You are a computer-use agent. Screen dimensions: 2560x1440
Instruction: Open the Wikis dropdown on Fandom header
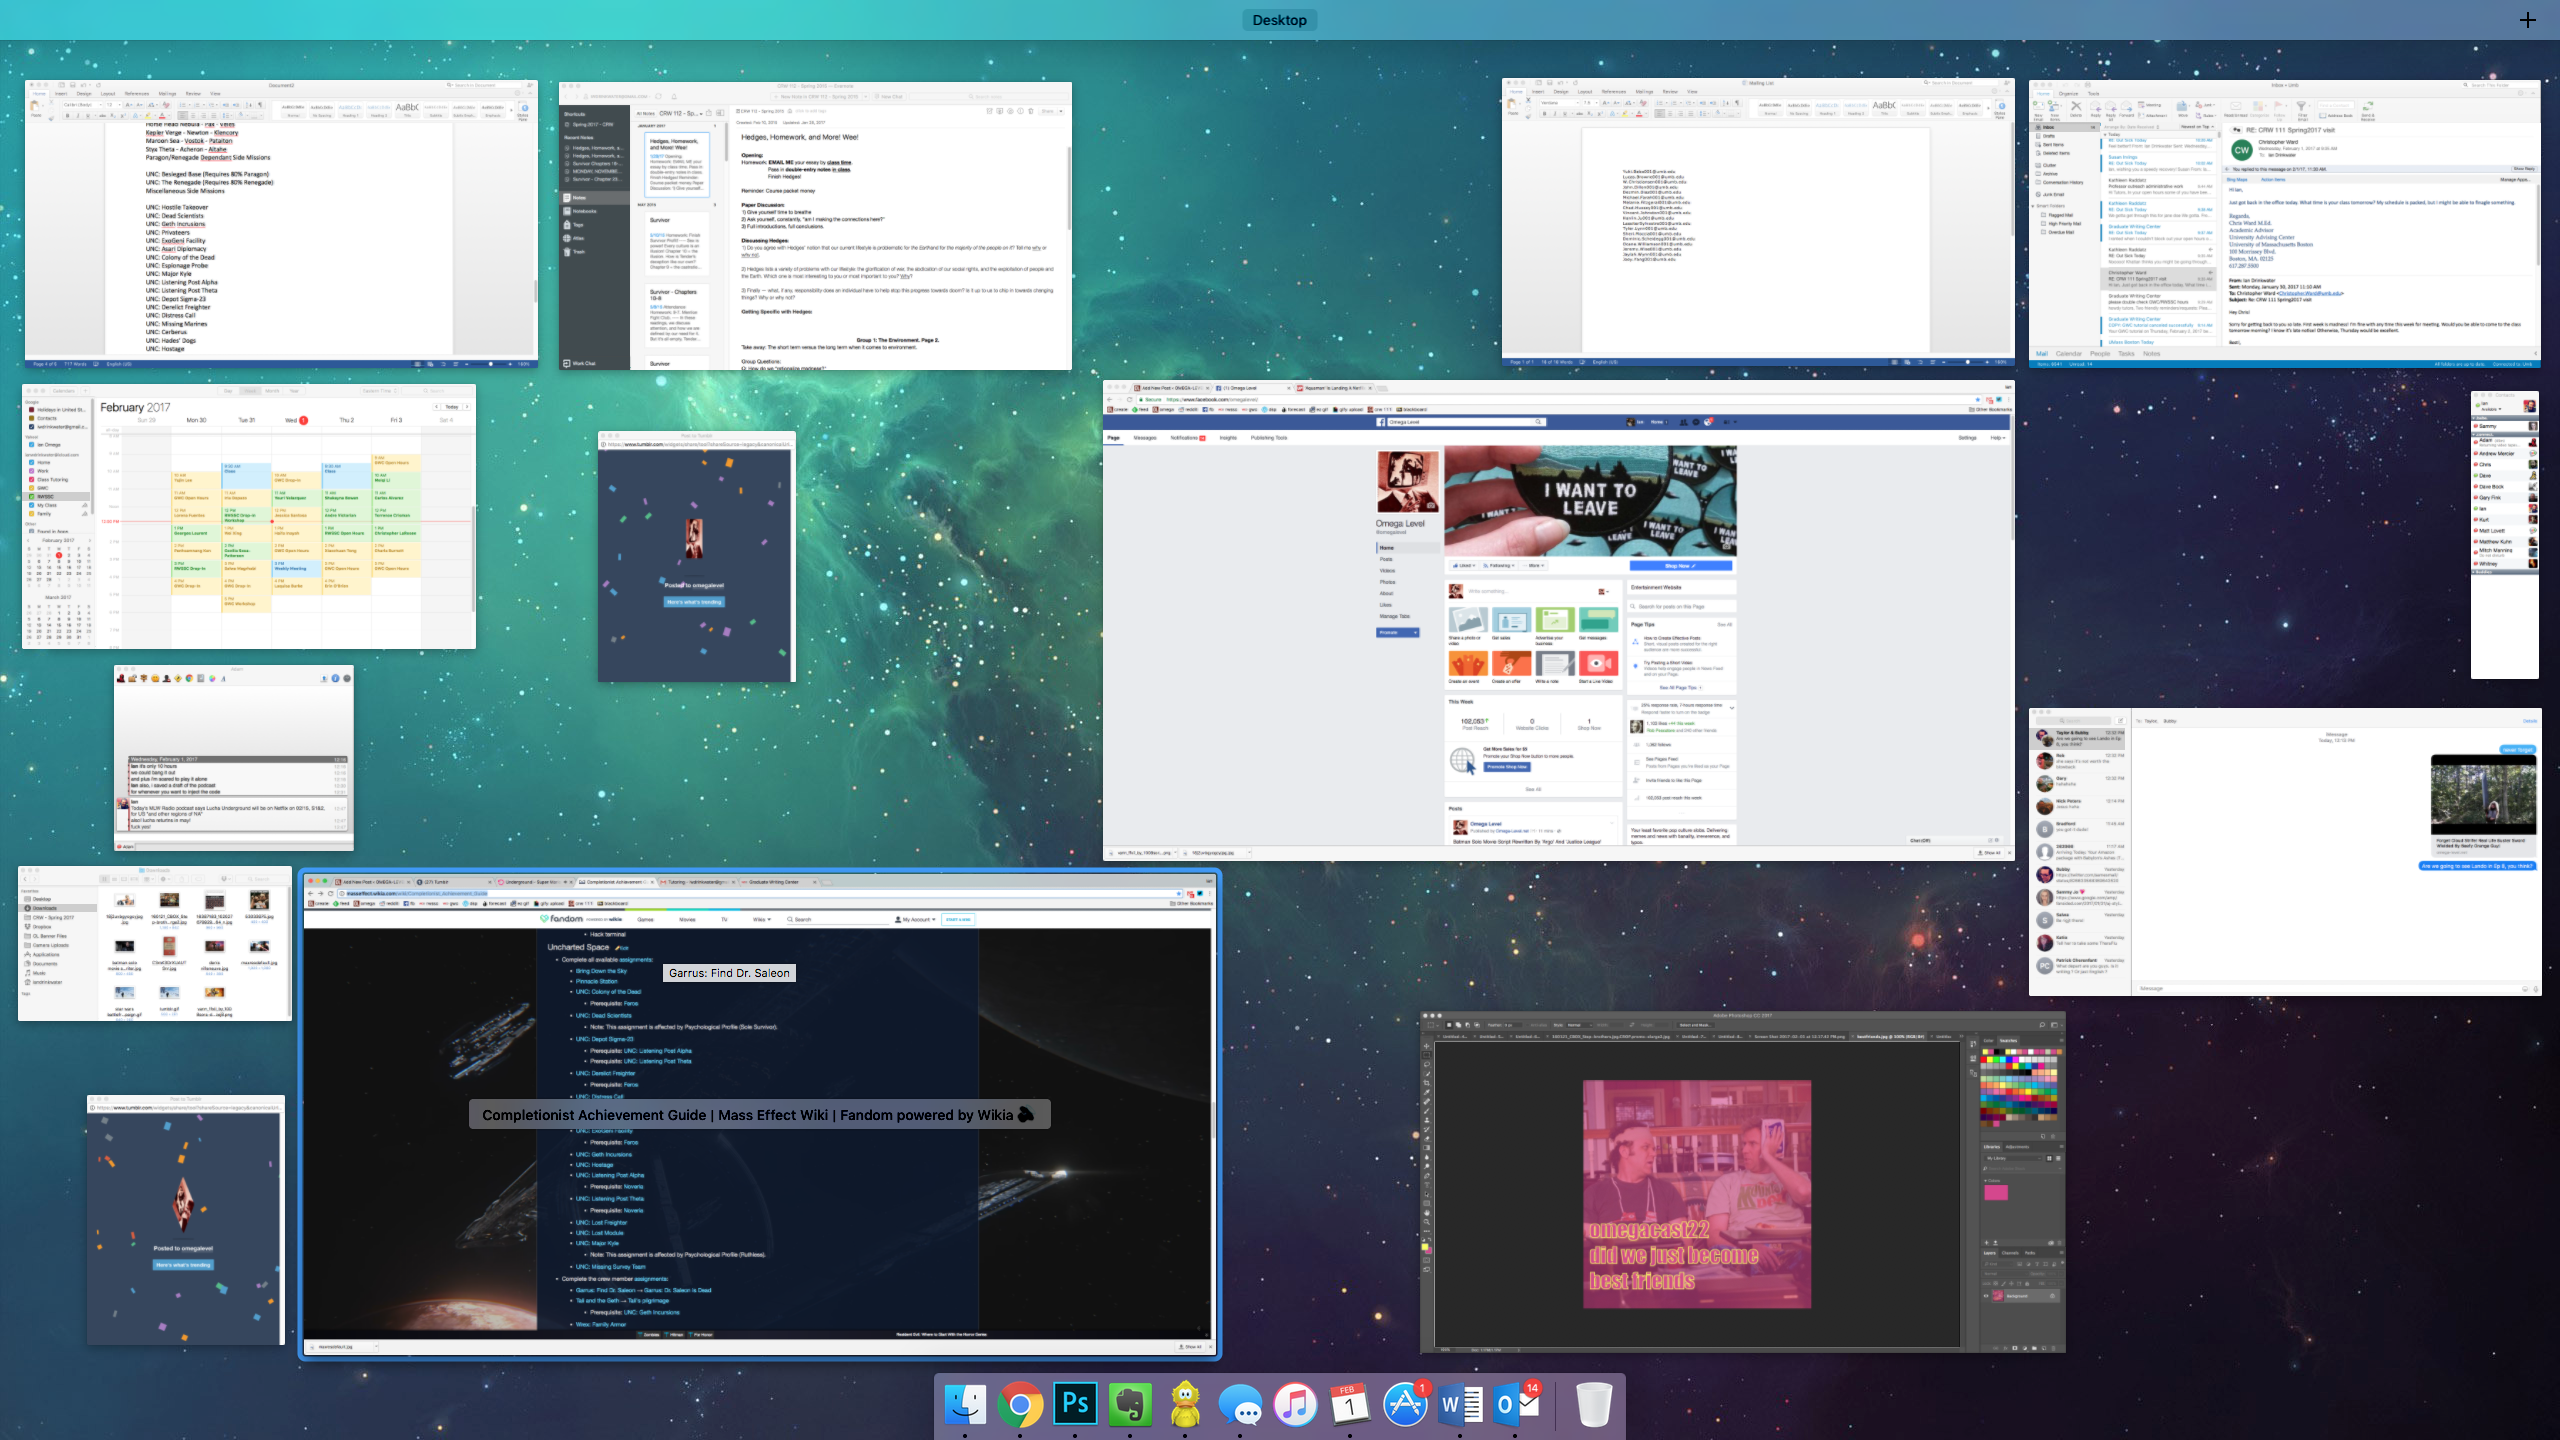[x=762, y=919]
